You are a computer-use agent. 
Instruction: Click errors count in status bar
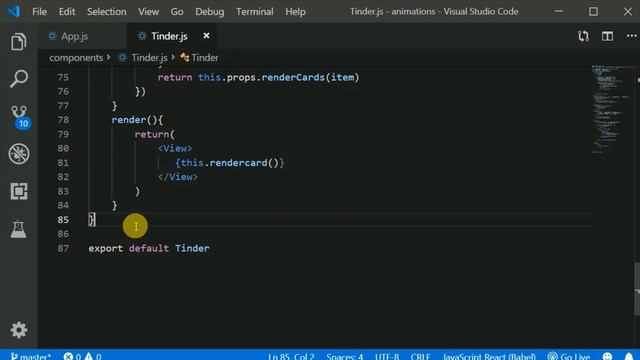73,356
